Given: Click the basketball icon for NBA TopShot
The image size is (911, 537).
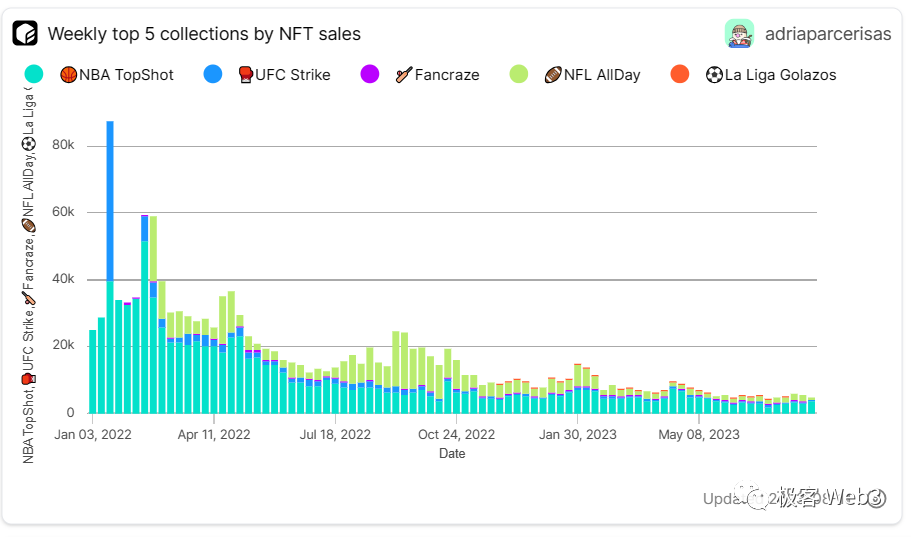Looking at the screenshot, I should click(69, 75).
